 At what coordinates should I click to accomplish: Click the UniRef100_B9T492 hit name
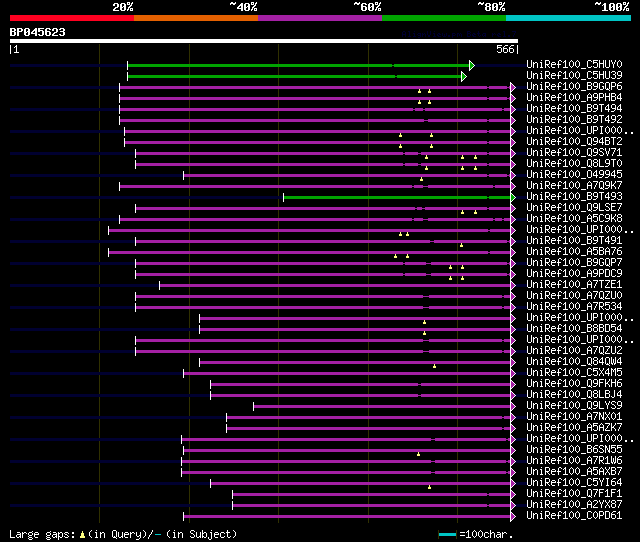tap(574, 120)
